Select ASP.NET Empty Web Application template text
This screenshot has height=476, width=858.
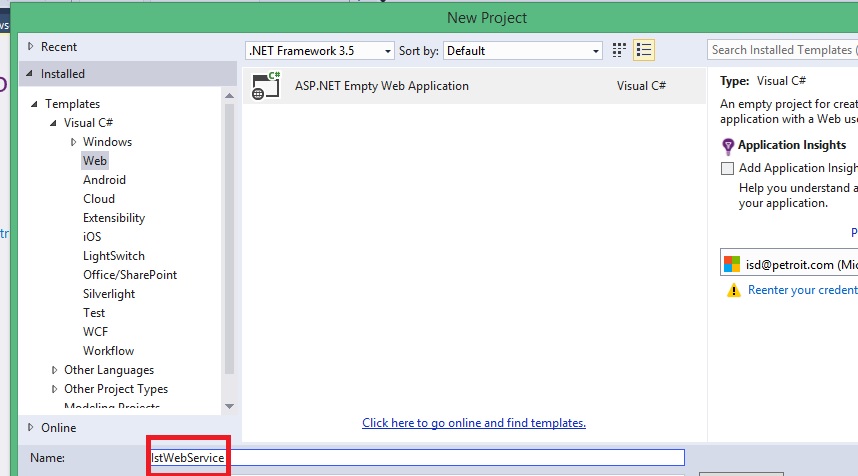point(382,86)
